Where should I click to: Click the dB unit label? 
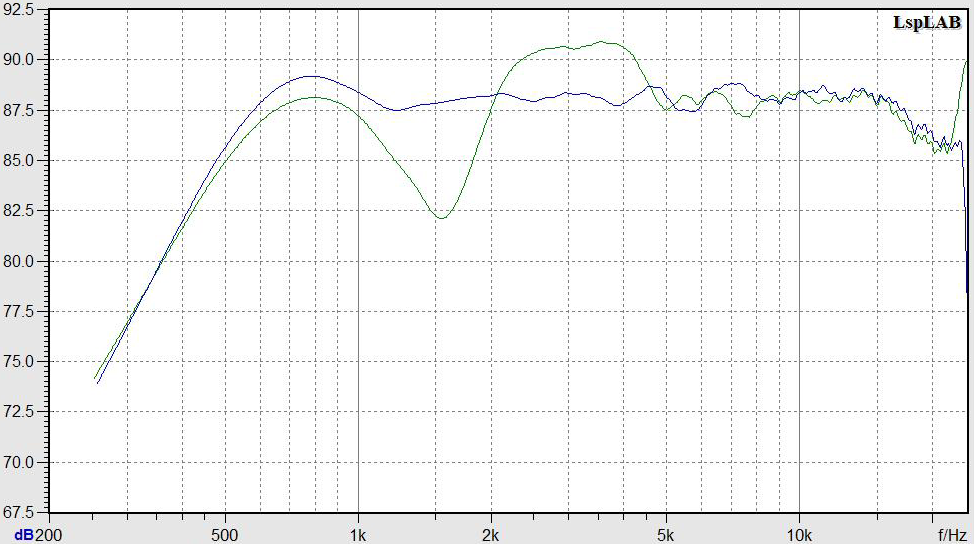click(x=24, y=535)
